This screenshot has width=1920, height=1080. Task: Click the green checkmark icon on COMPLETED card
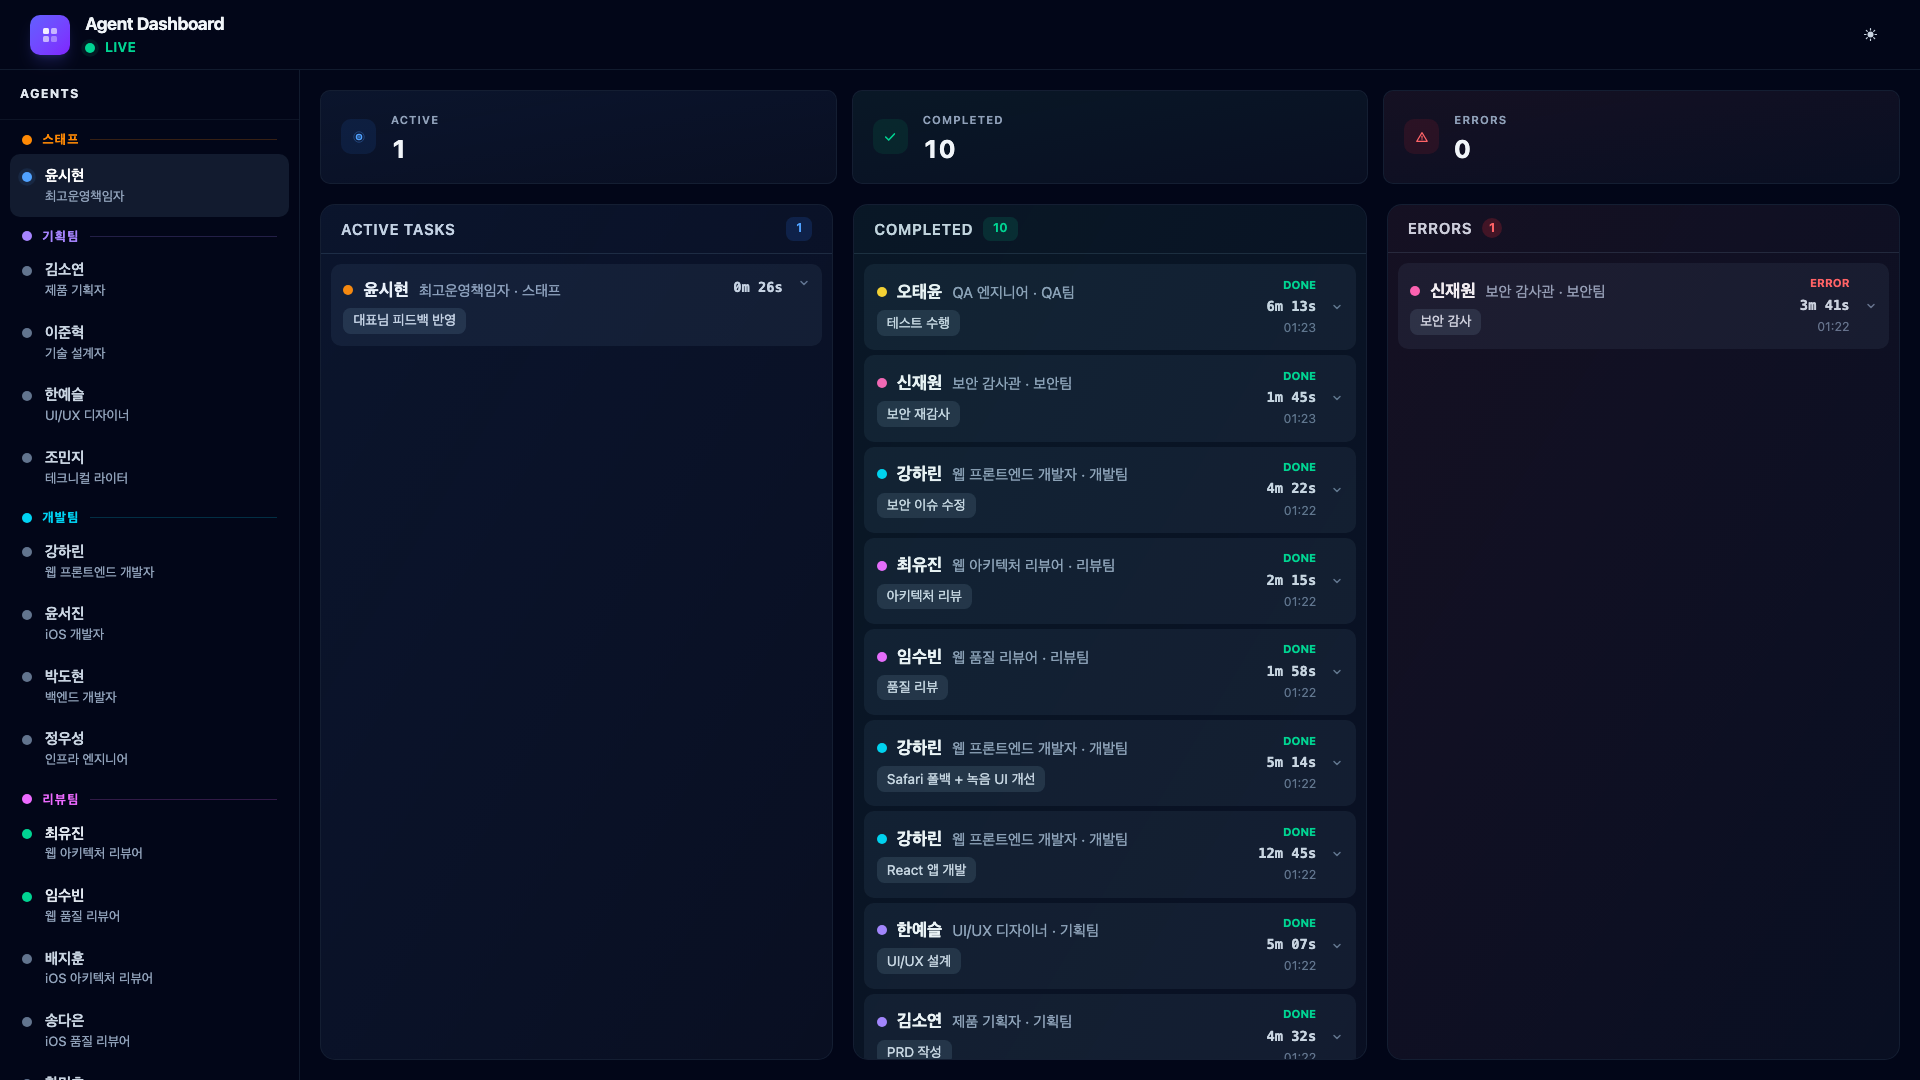(889, 137)
